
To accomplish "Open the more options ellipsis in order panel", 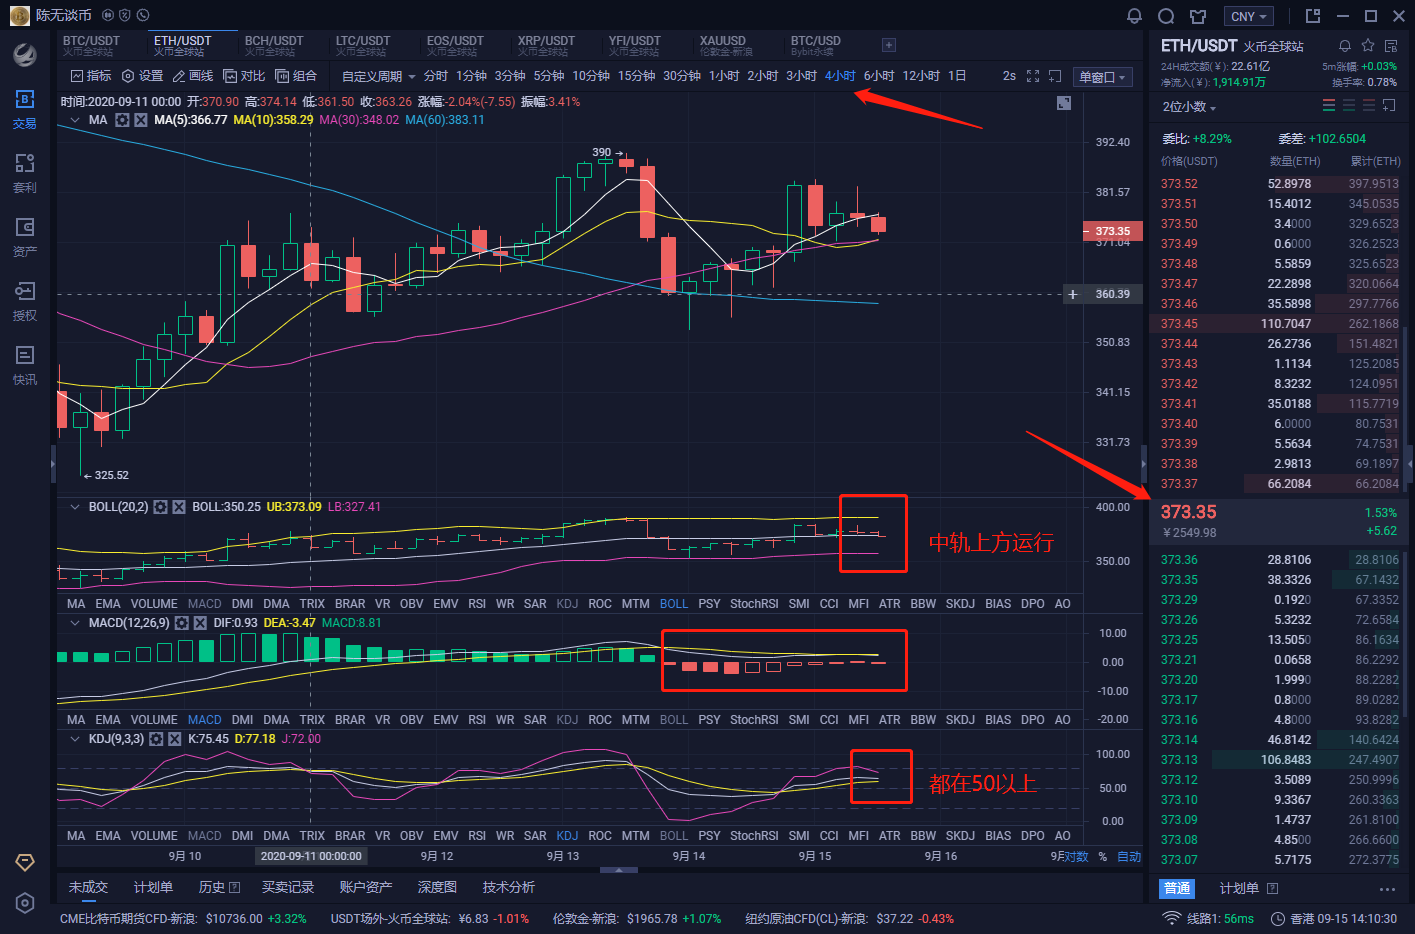I will [1386, 889].
